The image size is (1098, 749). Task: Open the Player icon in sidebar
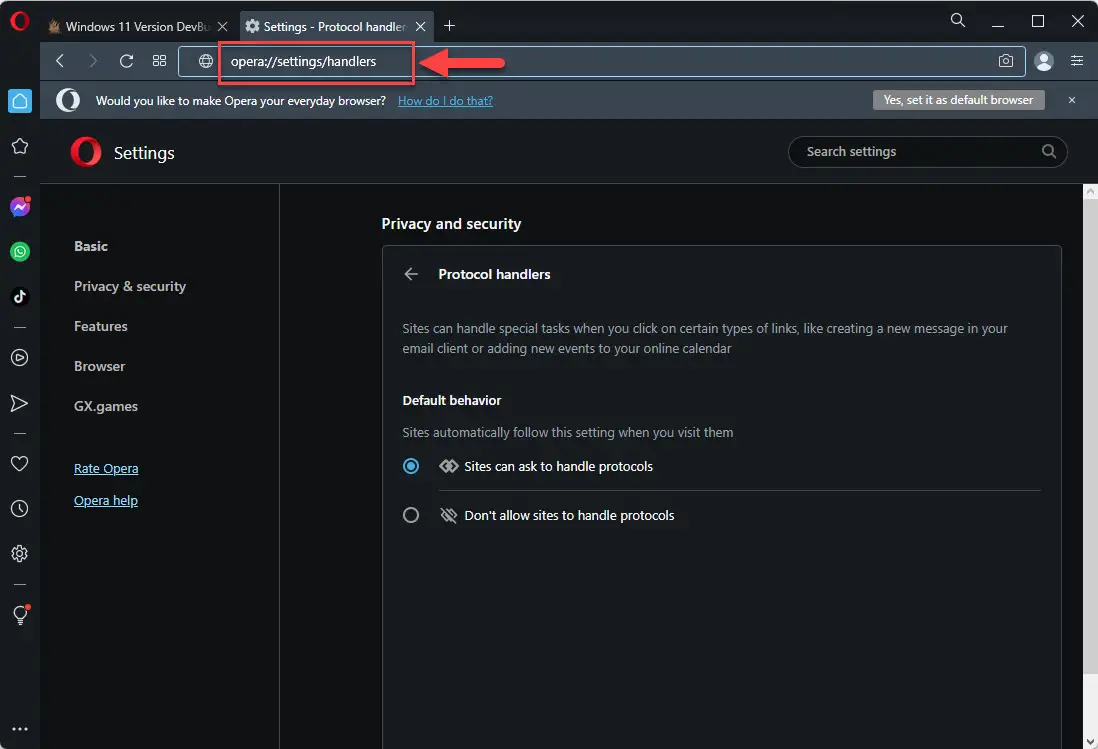[20, 358]
